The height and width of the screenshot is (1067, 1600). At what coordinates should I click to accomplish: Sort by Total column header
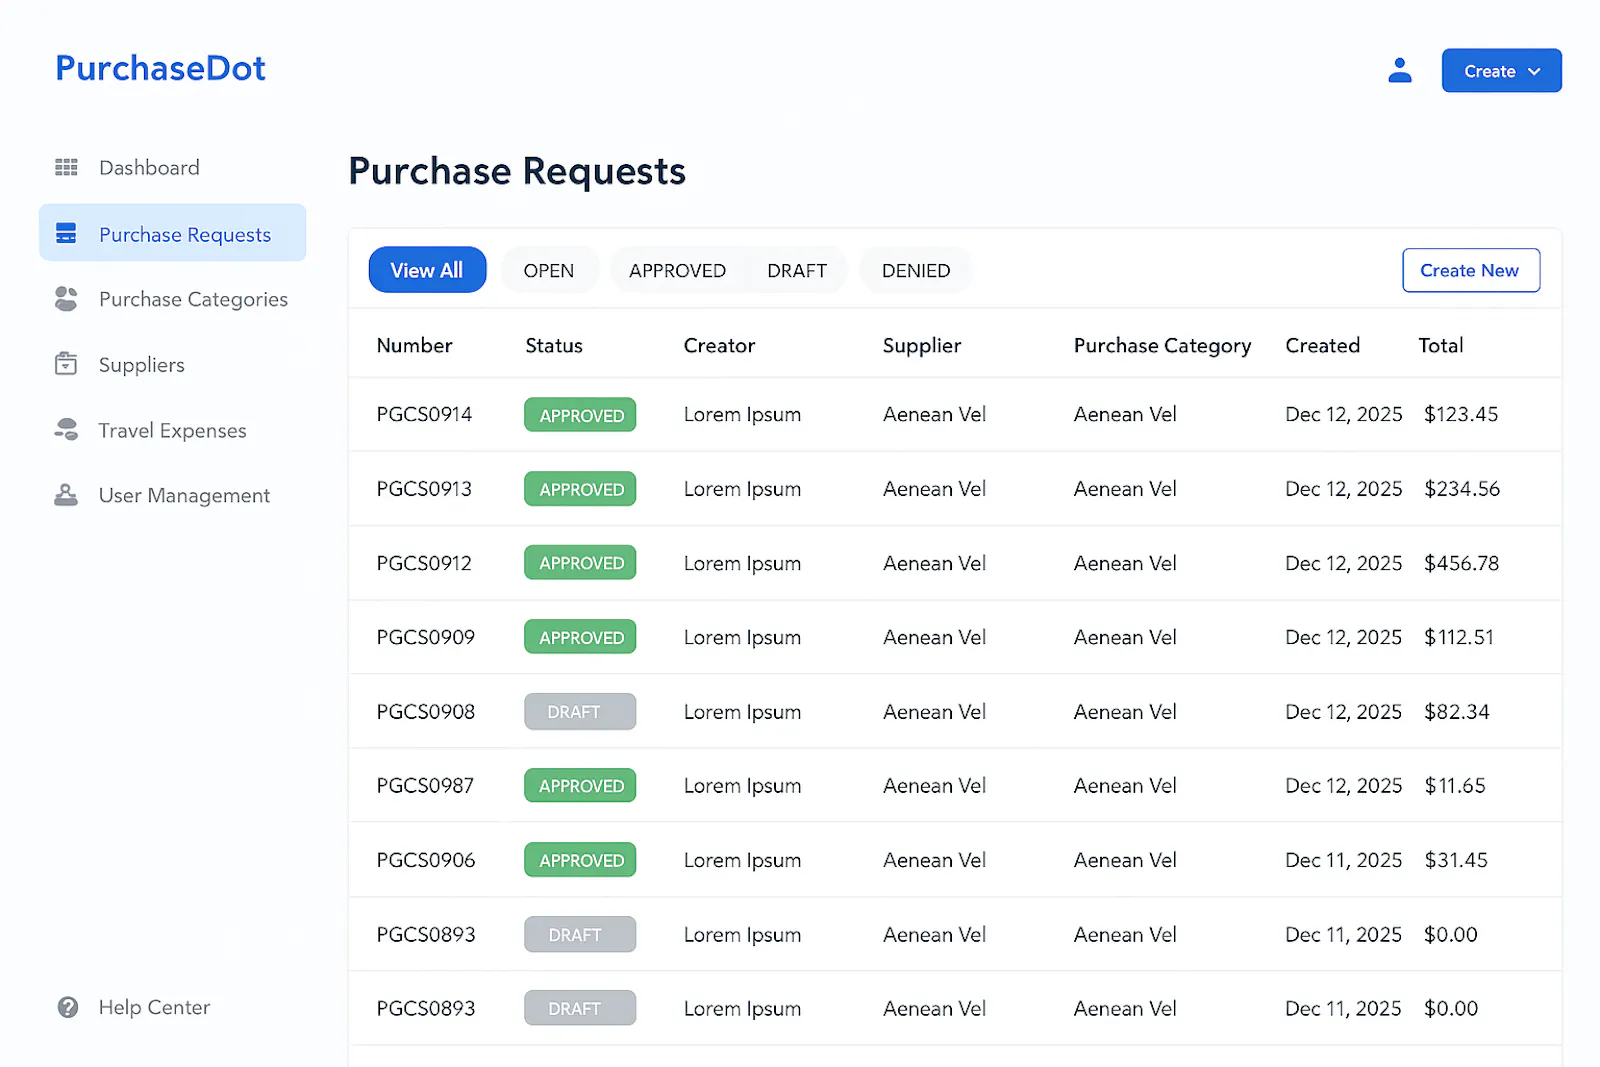[1441, 345]
